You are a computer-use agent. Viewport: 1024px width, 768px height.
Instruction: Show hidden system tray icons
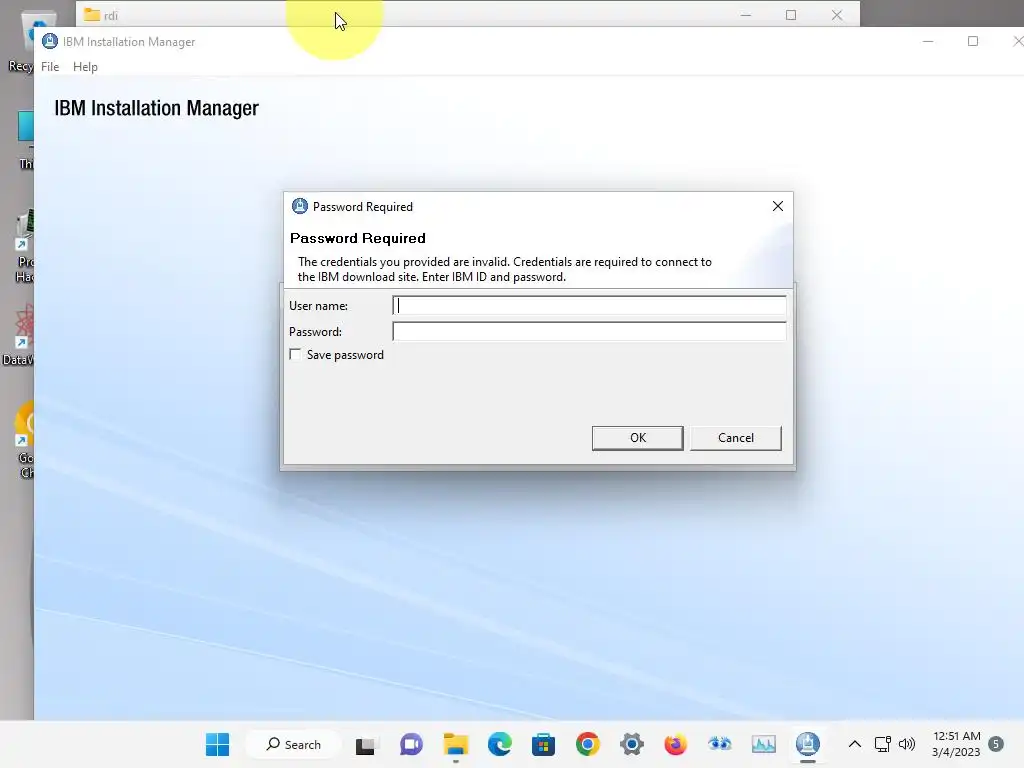click(x=854, y=744)
